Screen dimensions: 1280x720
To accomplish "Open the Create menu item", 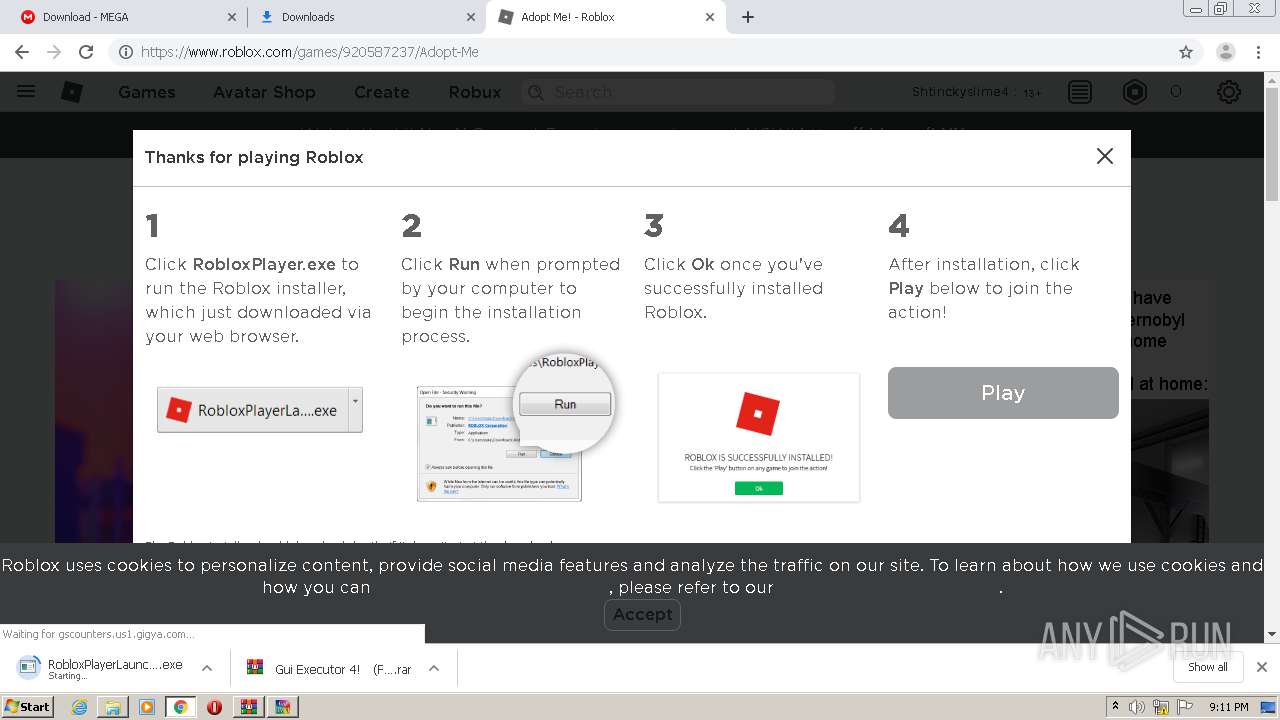I will pyautogui.click(x=382, y=92).
